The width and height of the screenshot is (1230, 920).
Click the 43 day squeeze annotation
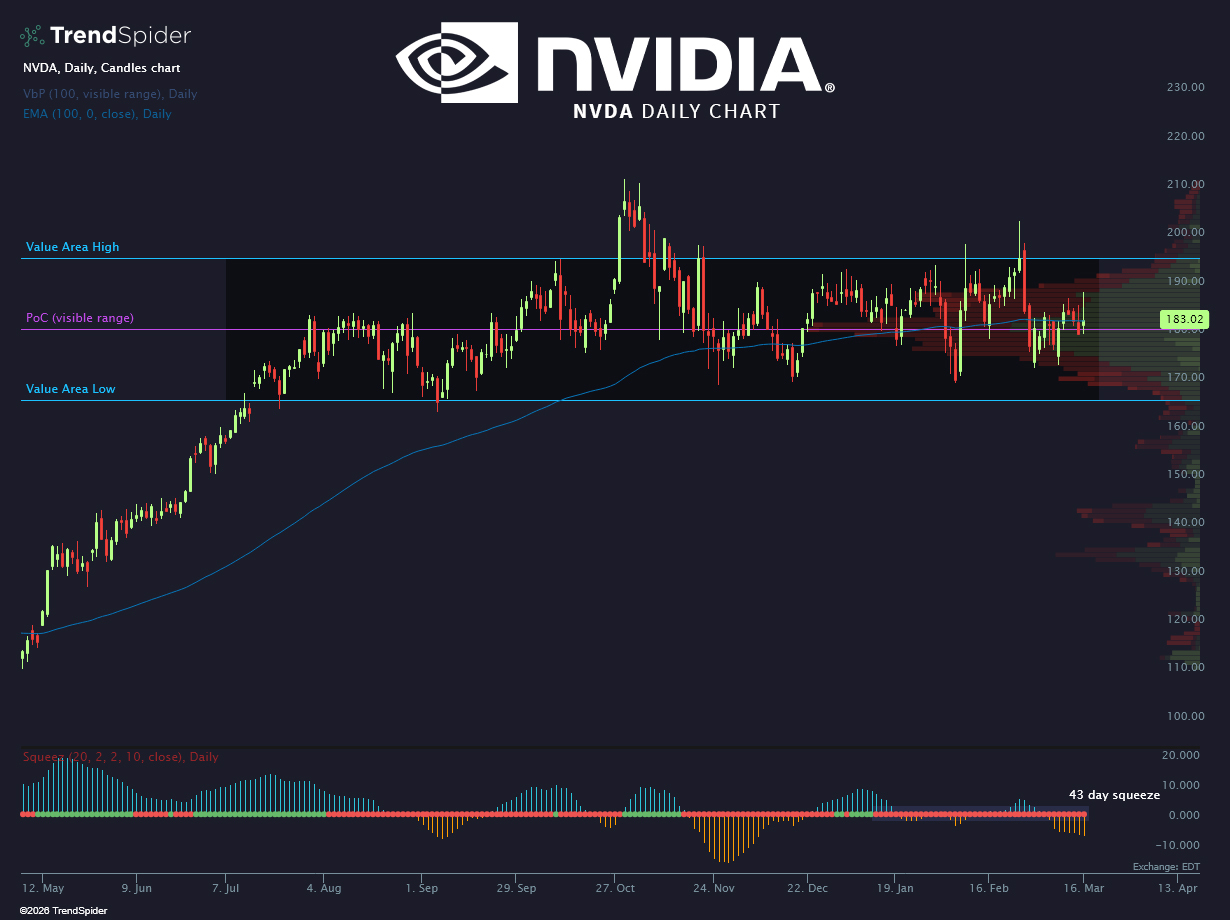tap(1114, 795)
